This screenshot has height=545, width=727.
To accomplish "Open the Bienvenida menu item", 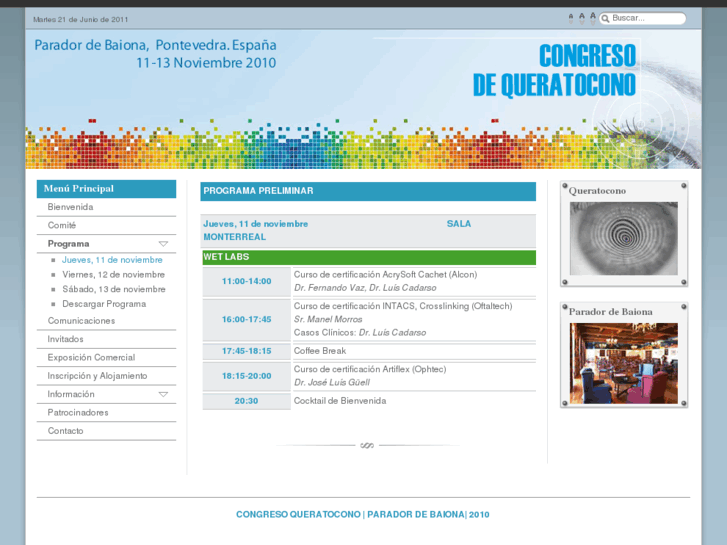I will (70, 207).
